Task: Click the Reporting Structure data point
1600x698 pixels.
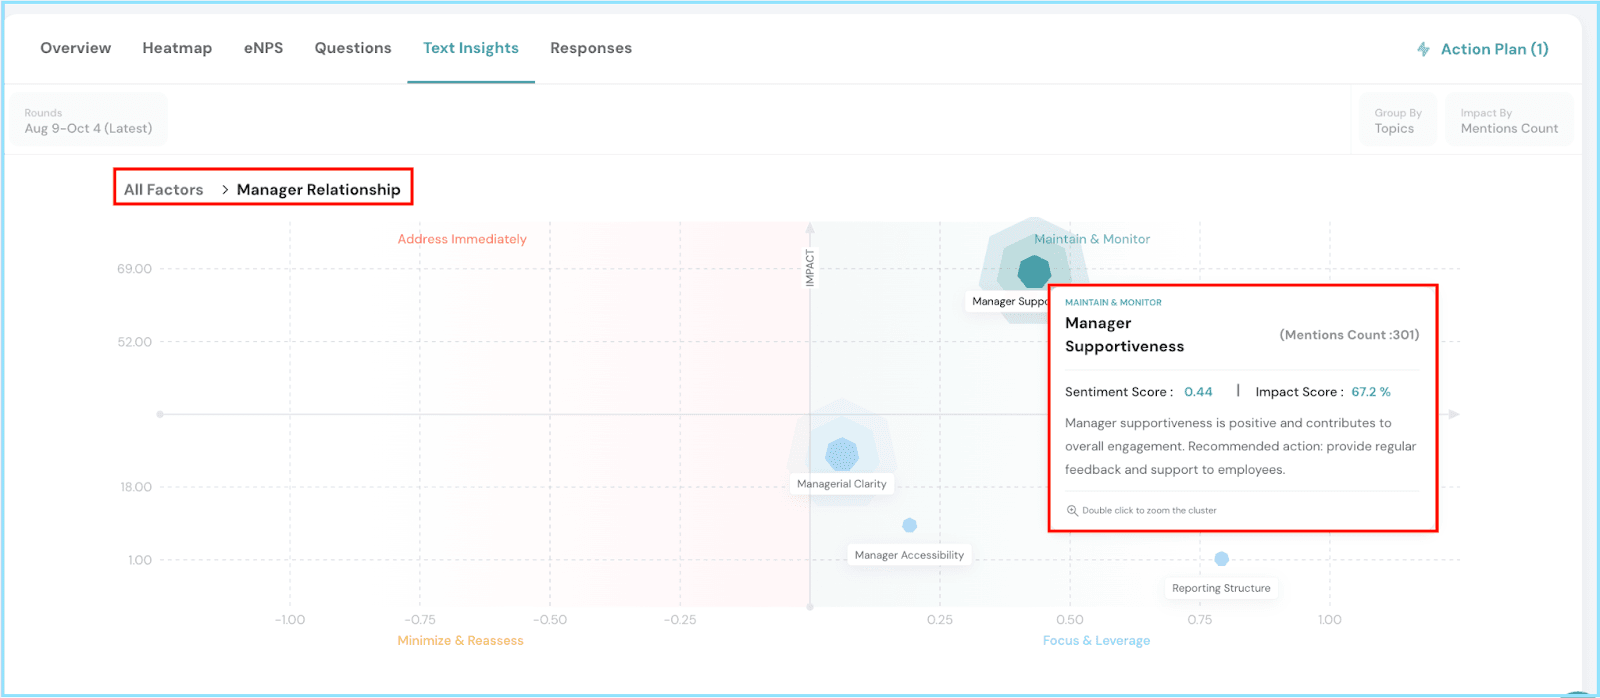Action: [x=1221, y=559]
